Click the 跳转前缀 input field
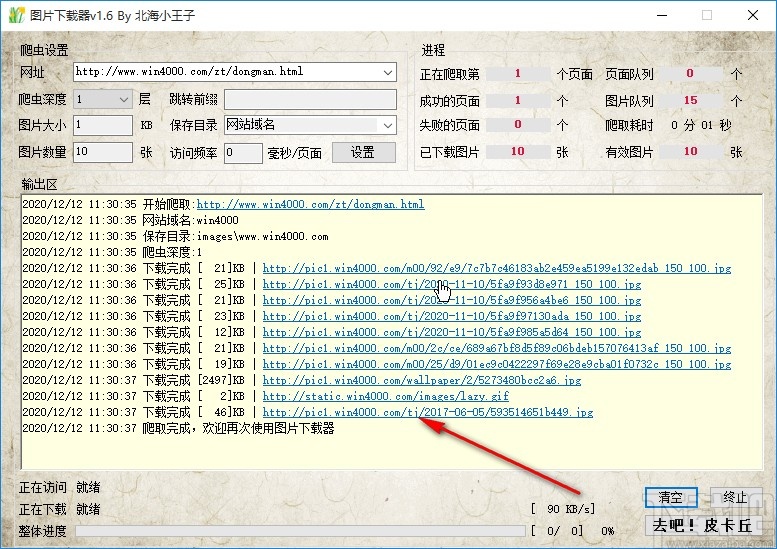This screenshot has width=777, height=549. pyautogui.click(x=310, y=99)
